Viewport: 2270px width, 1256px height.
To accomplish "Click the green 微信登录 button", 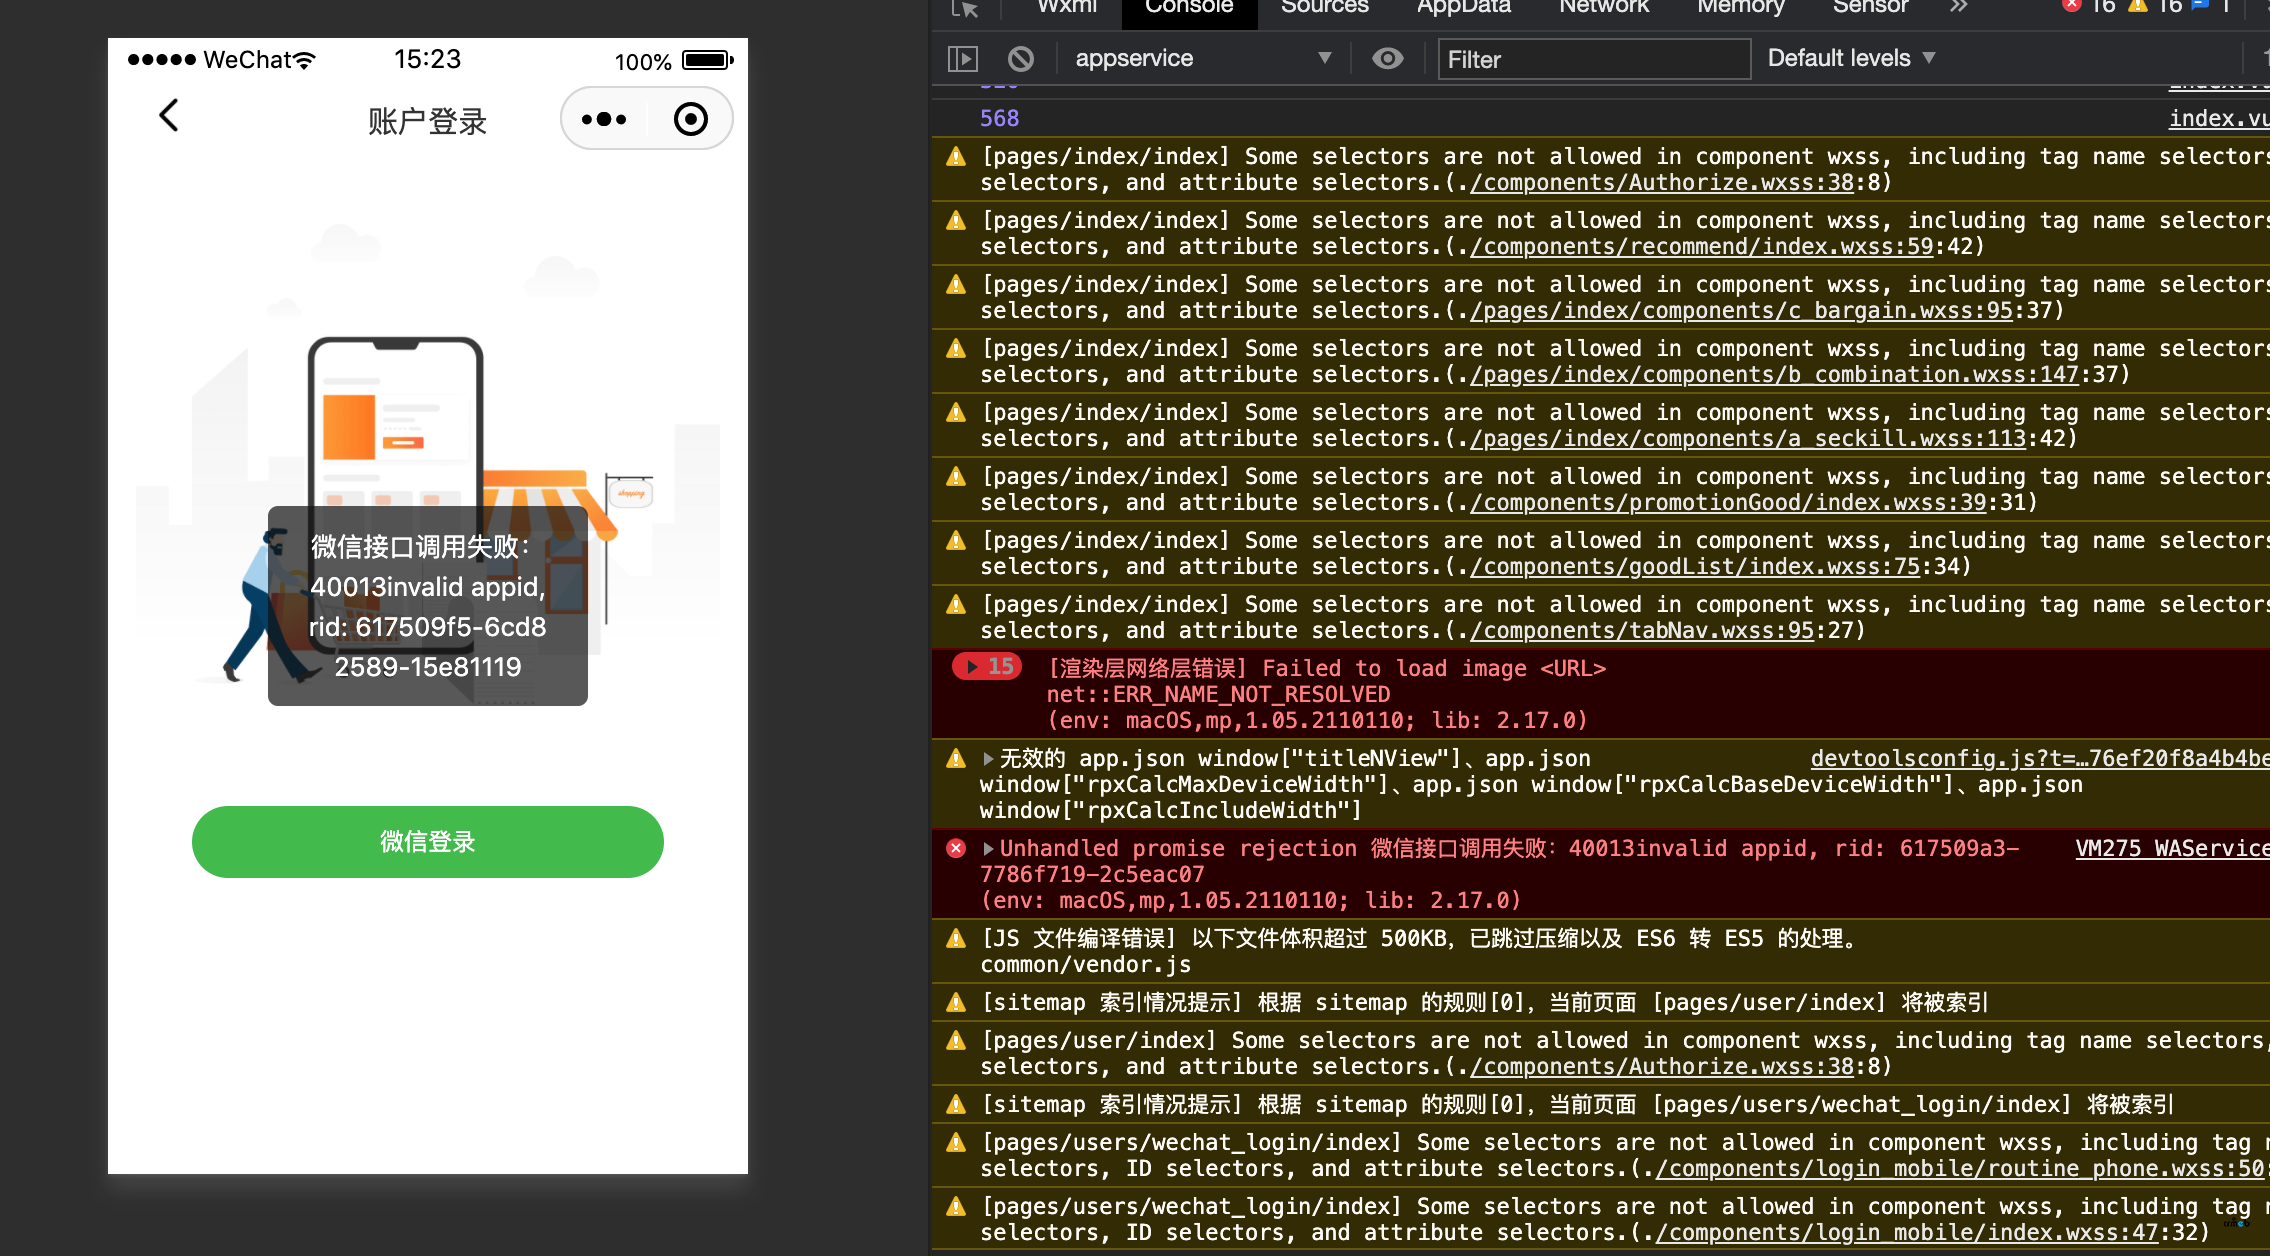I will pyautogui.click(x=427, y=842).
